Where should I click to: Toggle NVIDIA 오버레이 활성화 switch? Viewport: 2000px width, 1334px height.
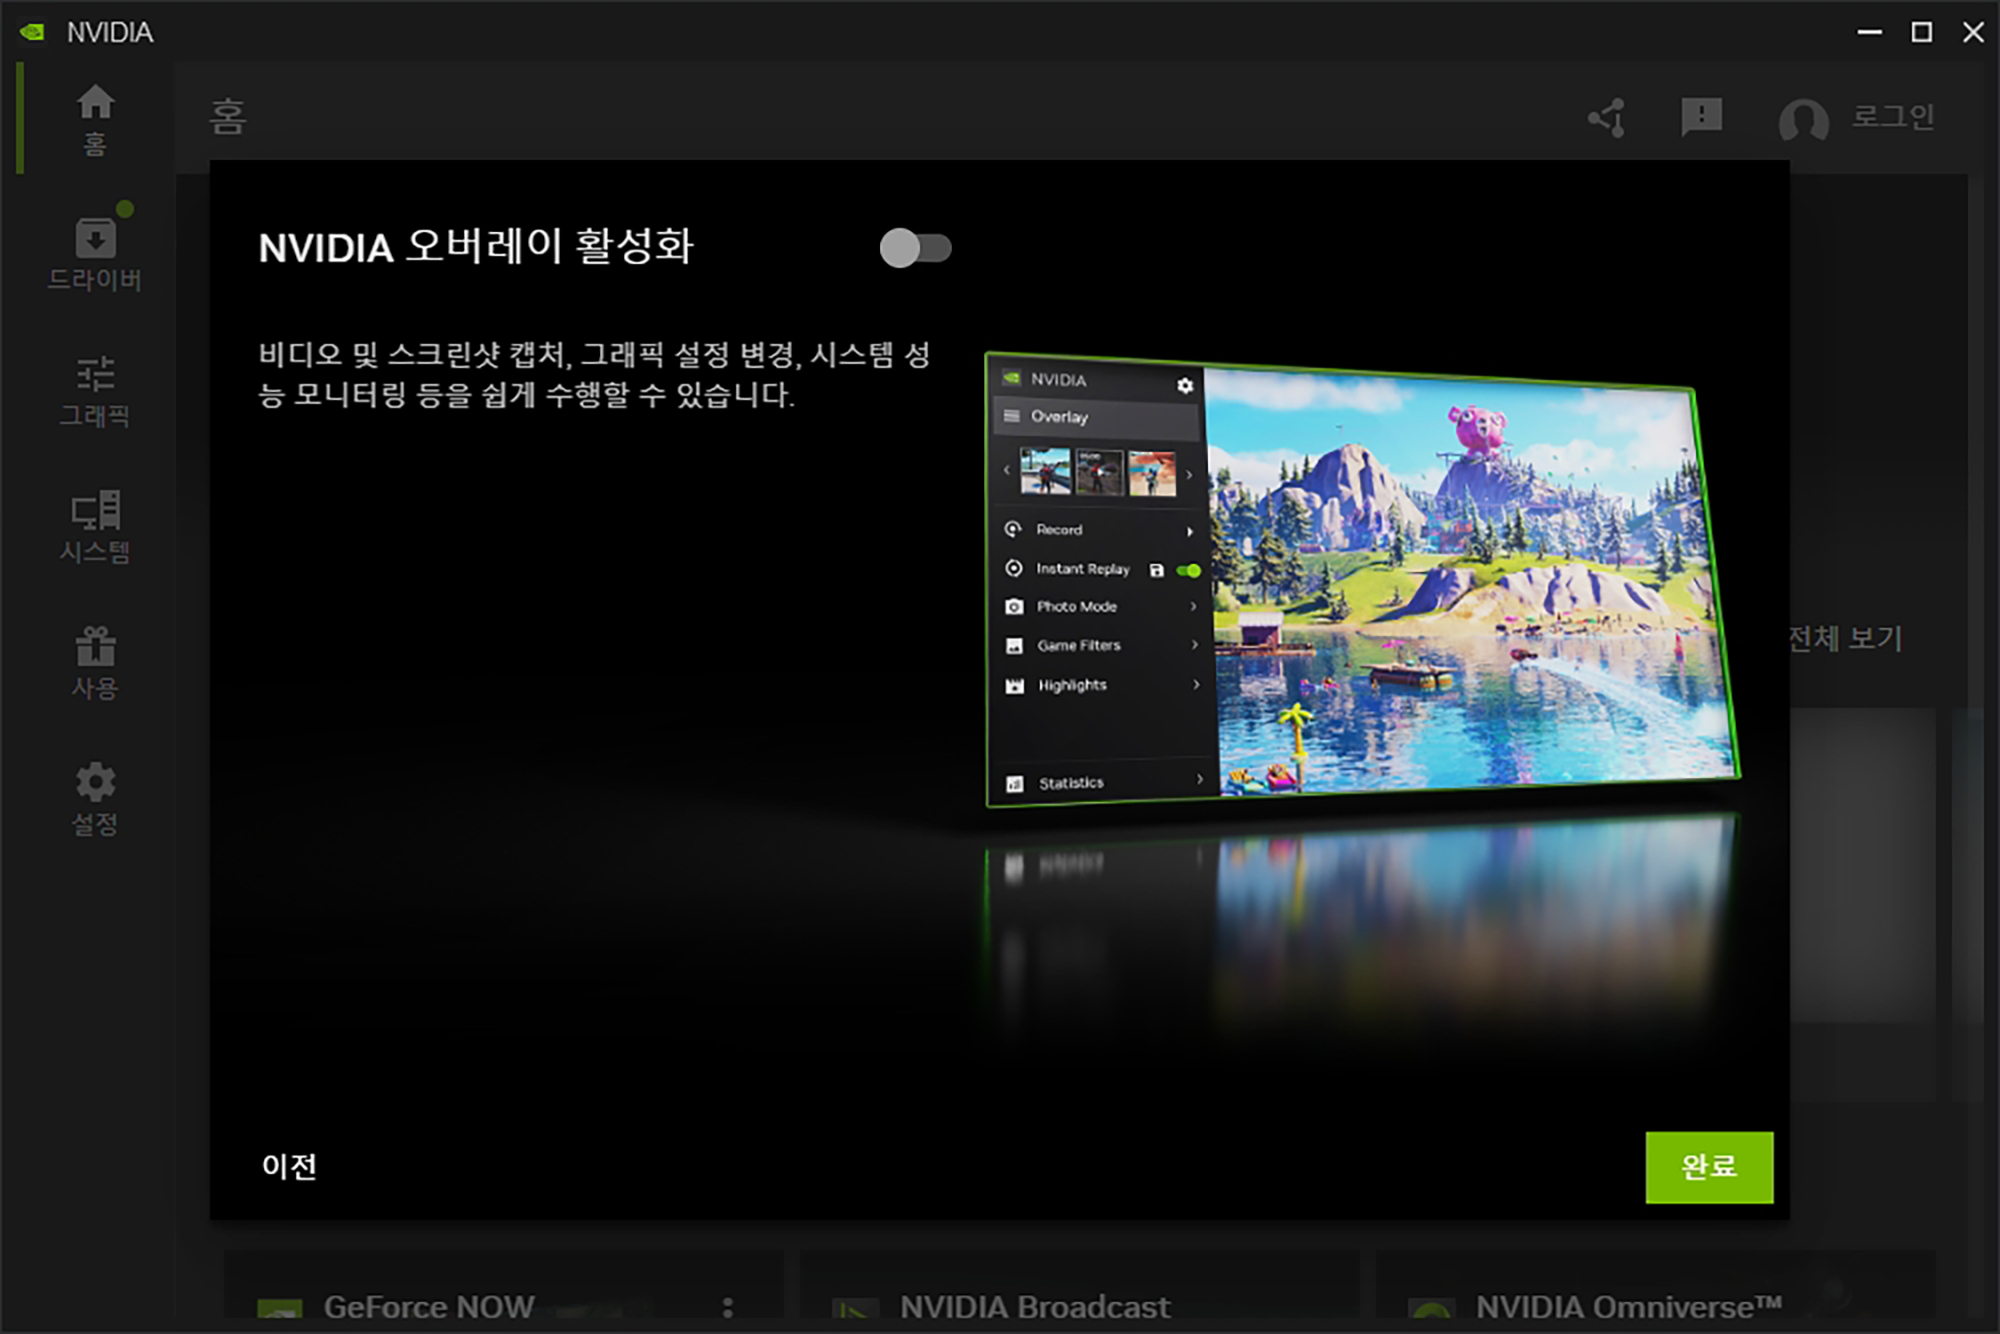point(915,248)
